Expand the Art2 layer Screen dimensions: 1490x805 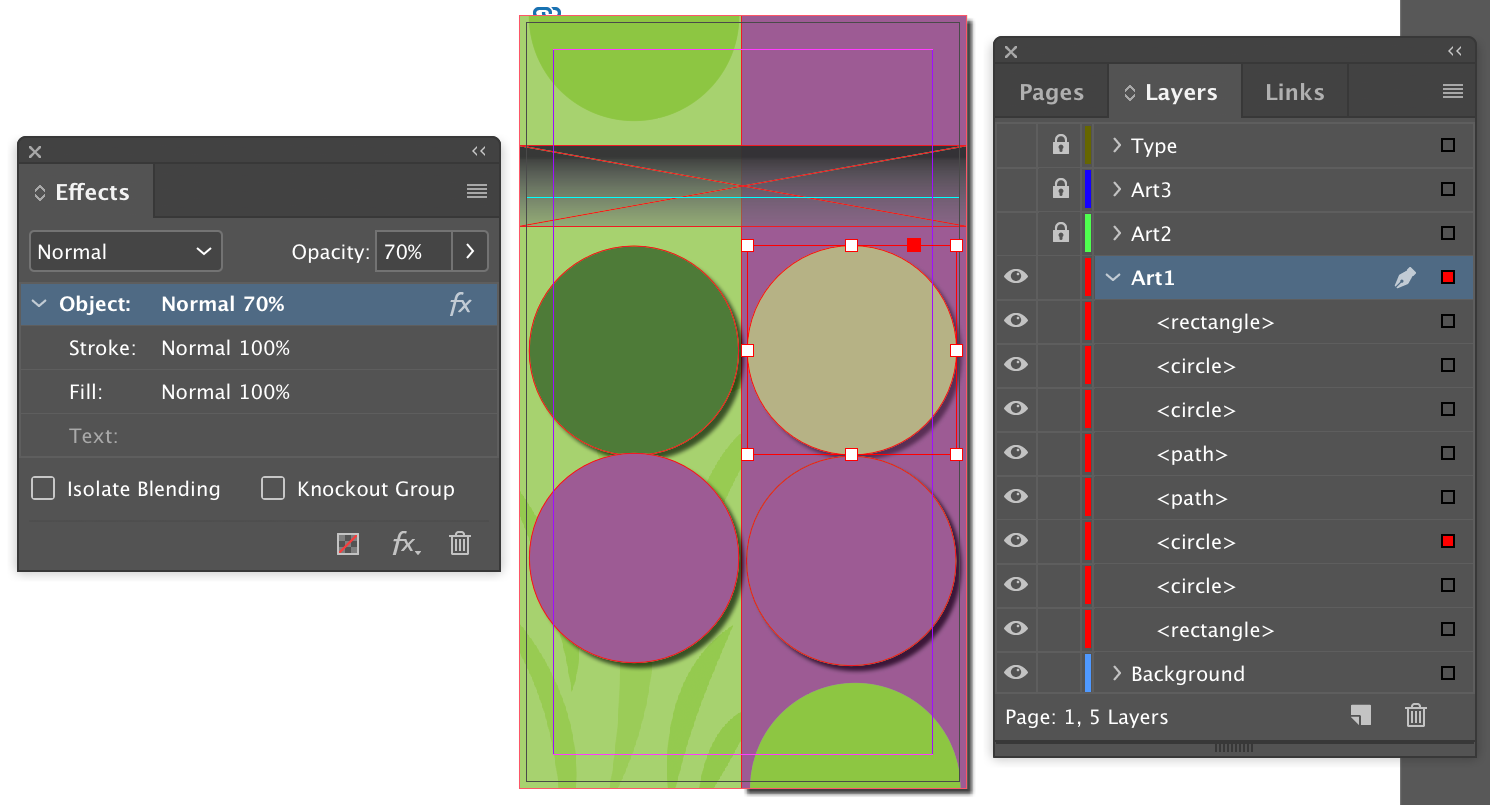point(1117,233)
